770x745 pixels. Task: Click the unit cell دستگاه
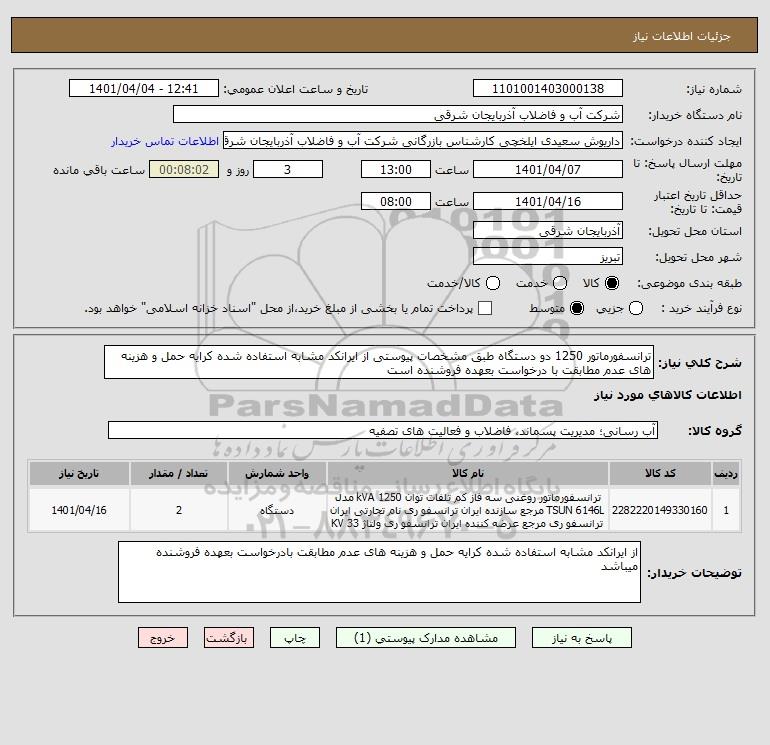pyautogui.click(x=277, y=510)
